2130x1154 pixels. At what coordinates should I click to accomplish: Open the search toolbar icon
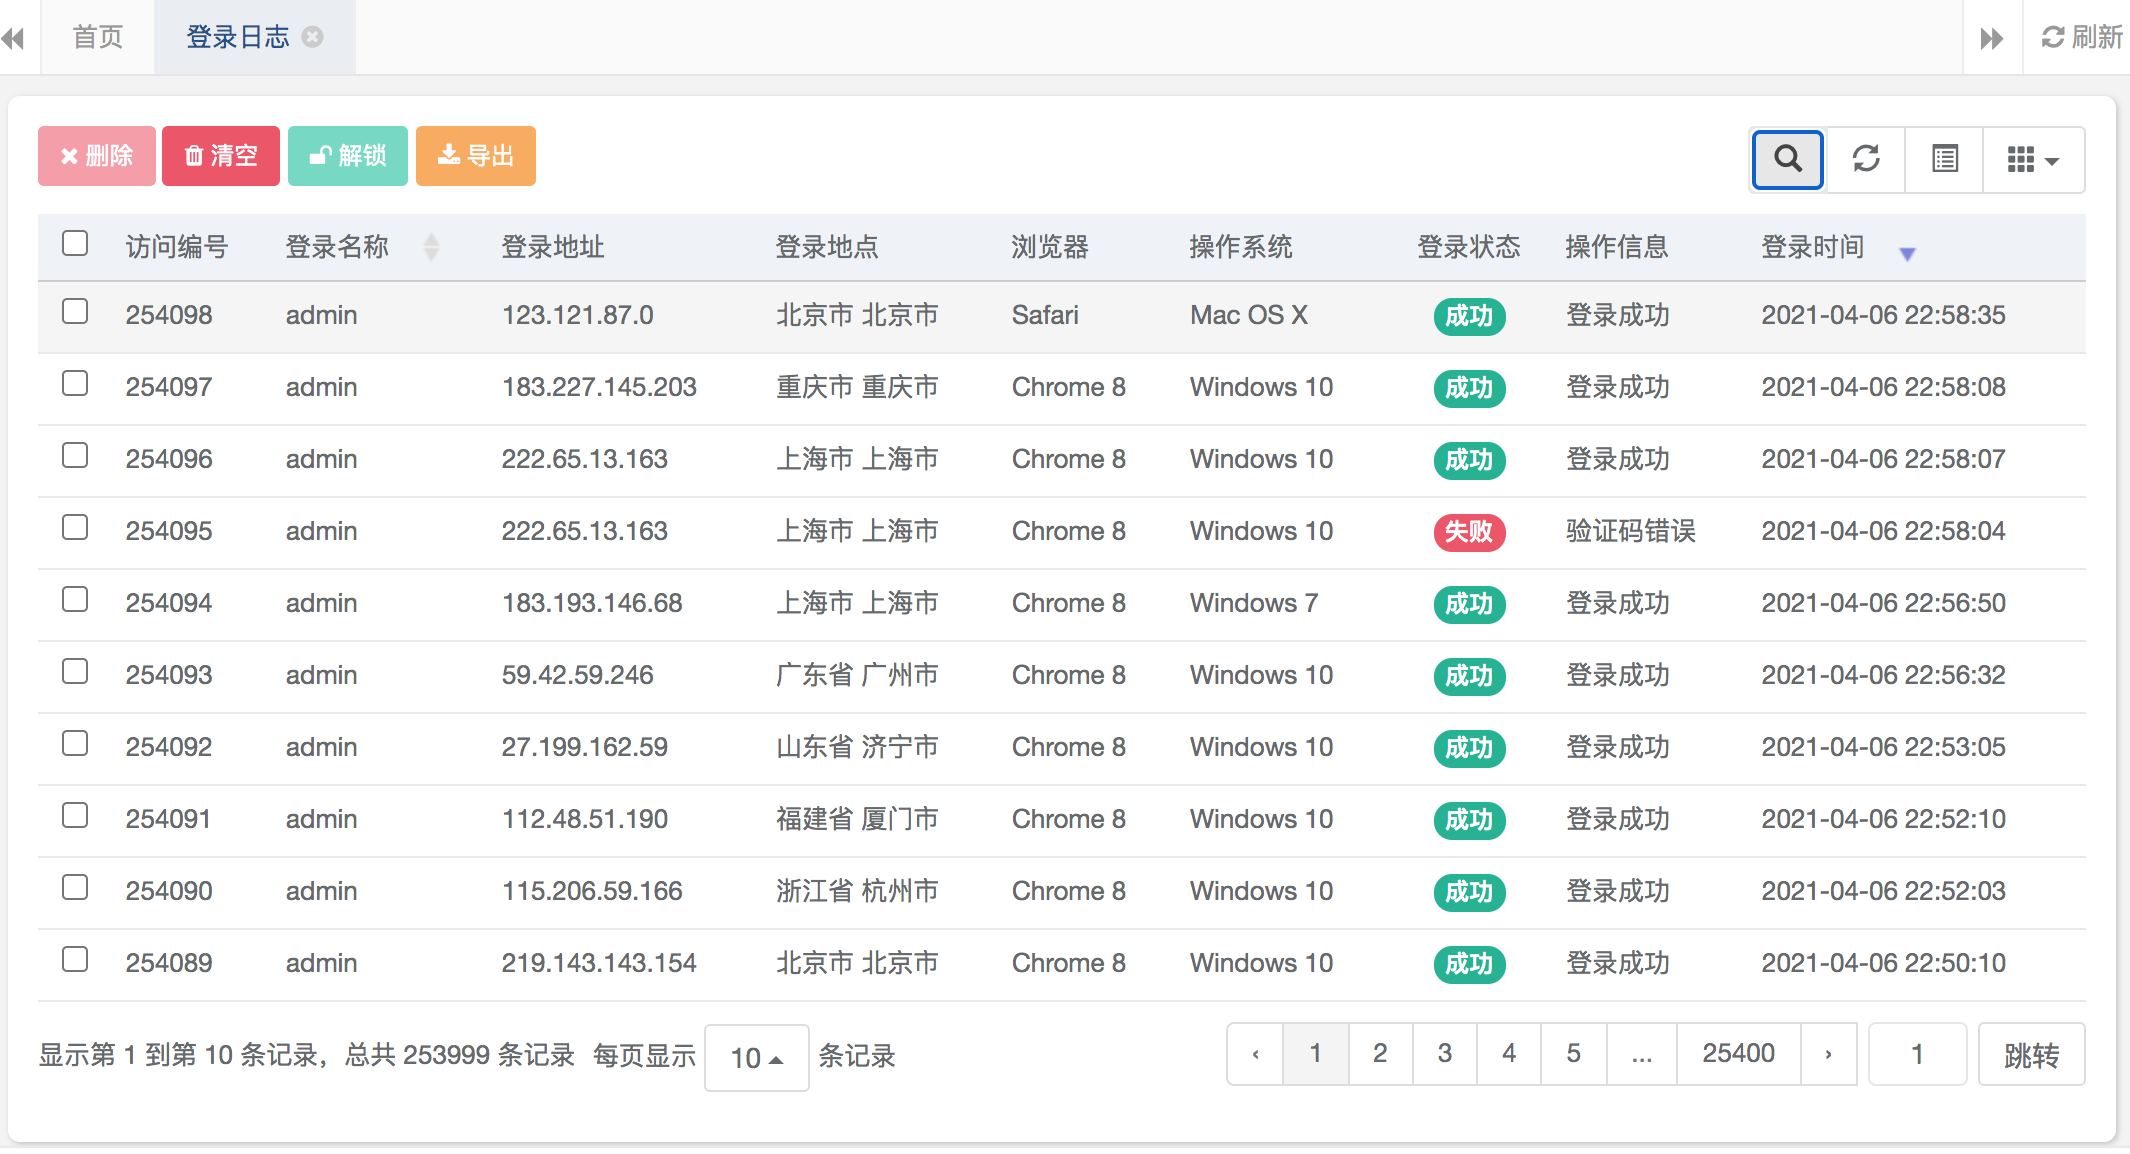pos(1787,159)
